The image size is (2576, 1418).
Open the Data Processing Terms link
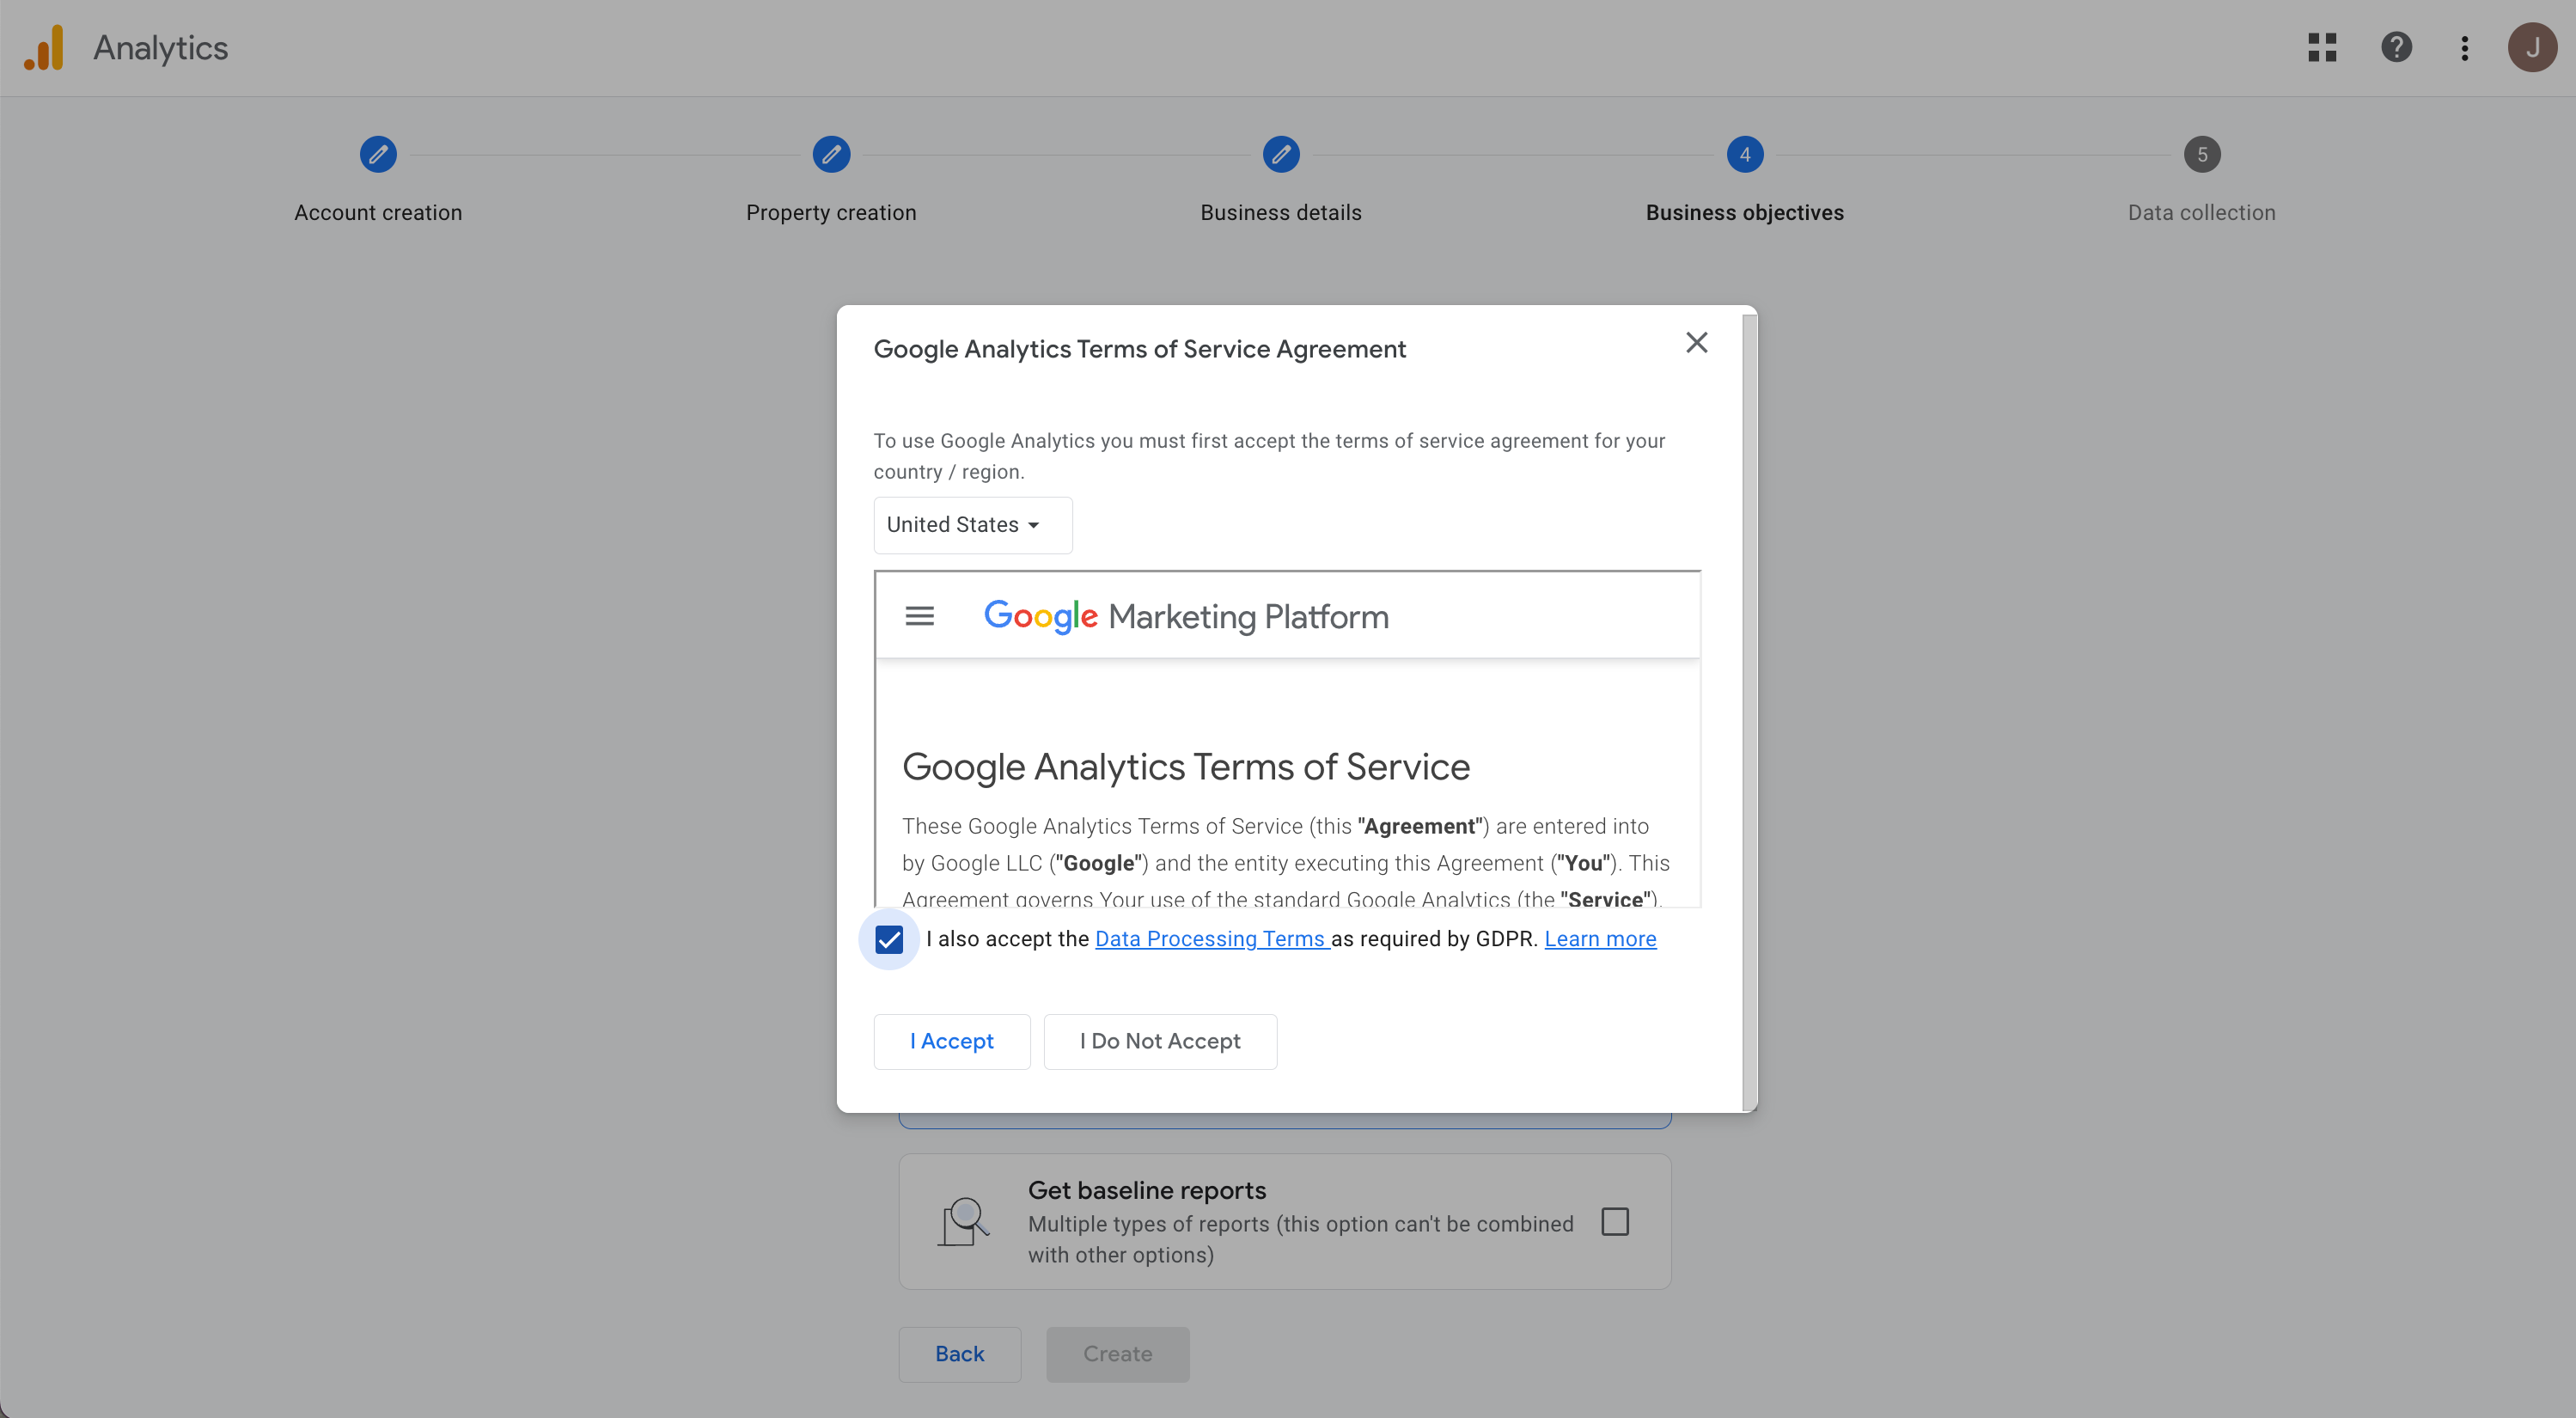click(1212, 939)
